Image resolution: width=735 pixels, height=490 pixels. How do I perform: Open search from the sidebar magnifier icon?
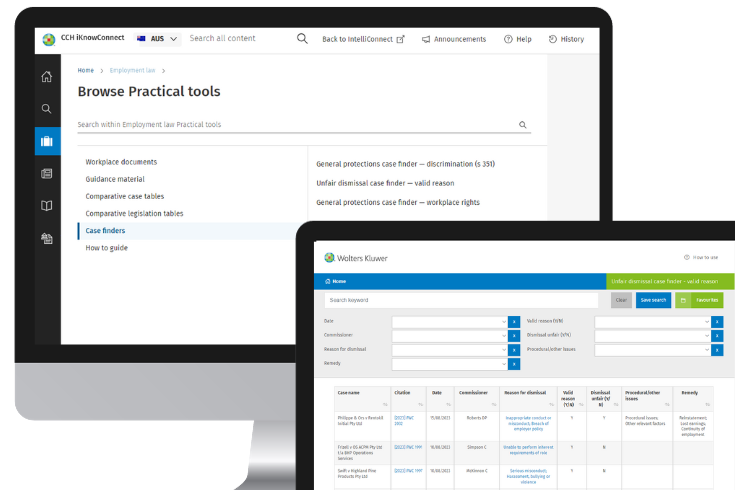47,108
